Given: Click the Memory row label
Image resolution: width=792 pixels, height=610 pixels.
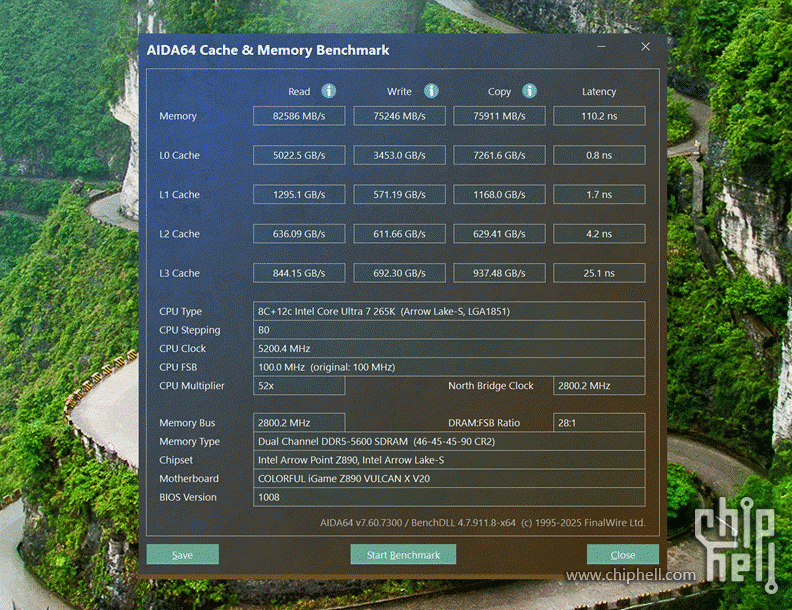Looking at the screenshot, I should (x=178, y=116).
